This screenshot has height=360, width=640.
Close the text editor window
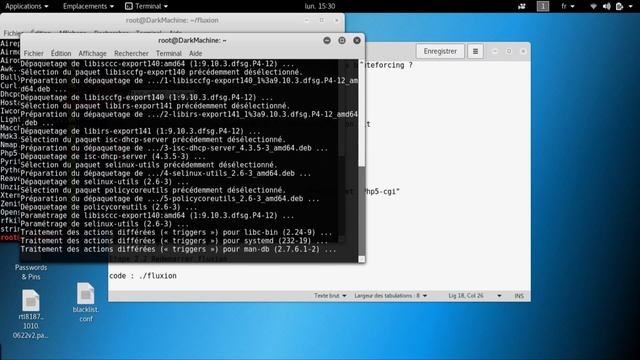point(523,51)
